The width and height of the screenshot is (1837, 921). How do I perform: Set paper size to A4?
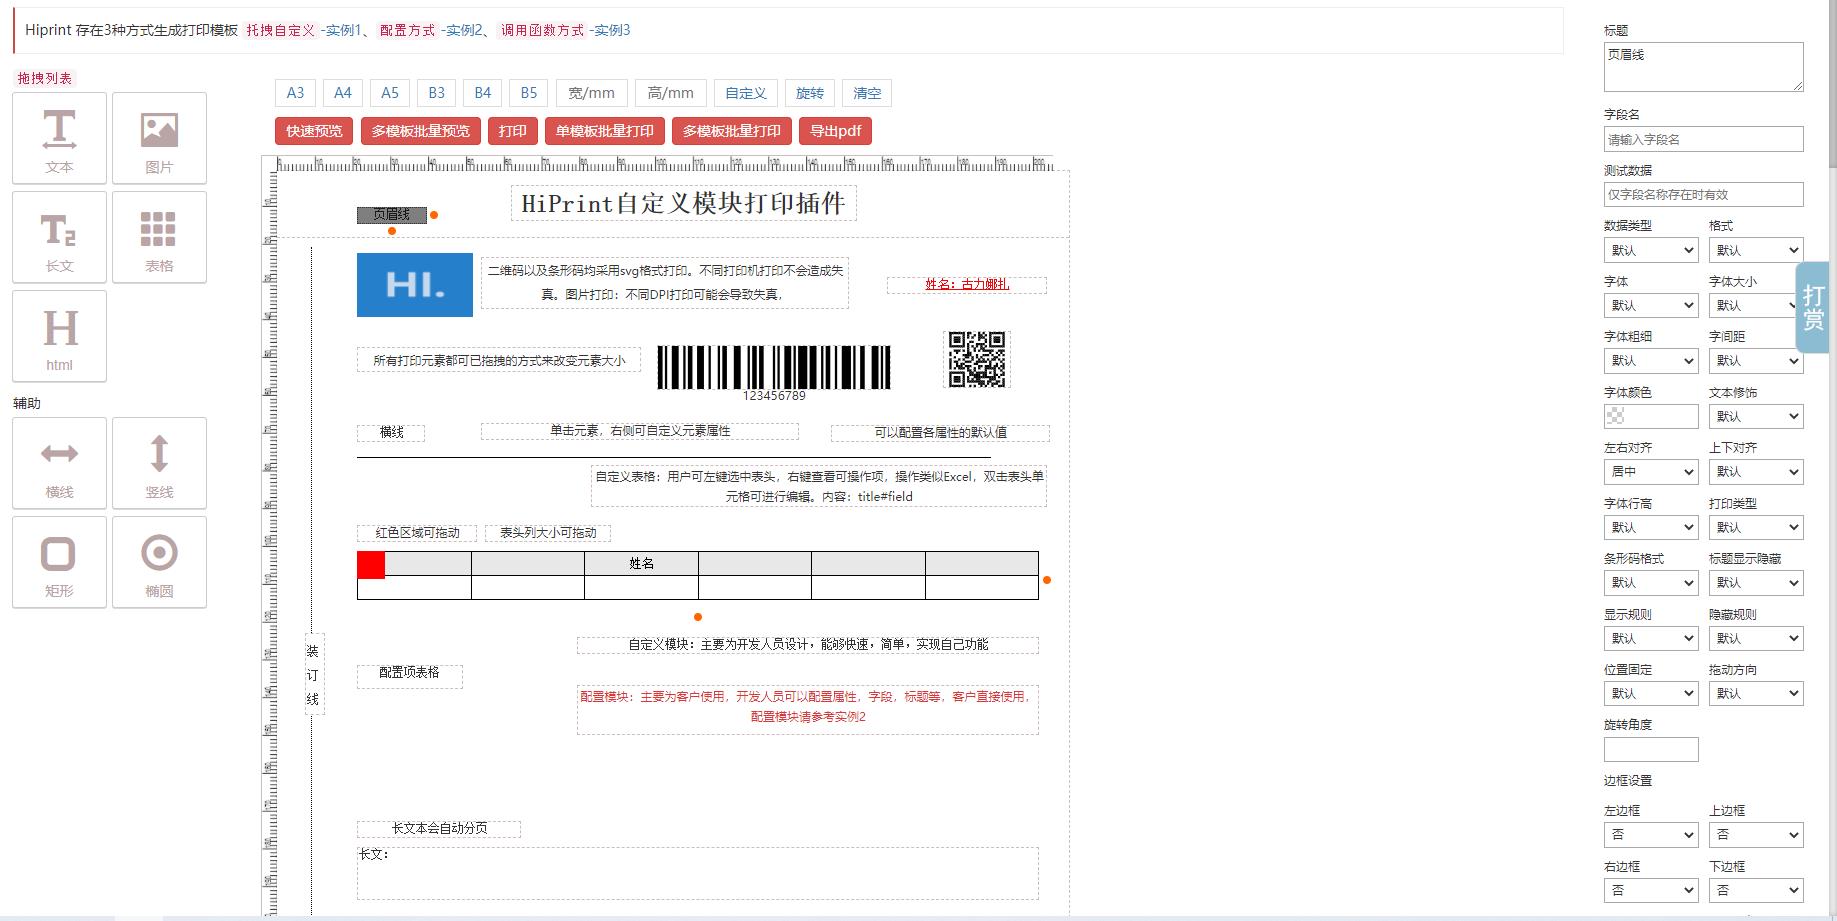[x=343, y=93]
